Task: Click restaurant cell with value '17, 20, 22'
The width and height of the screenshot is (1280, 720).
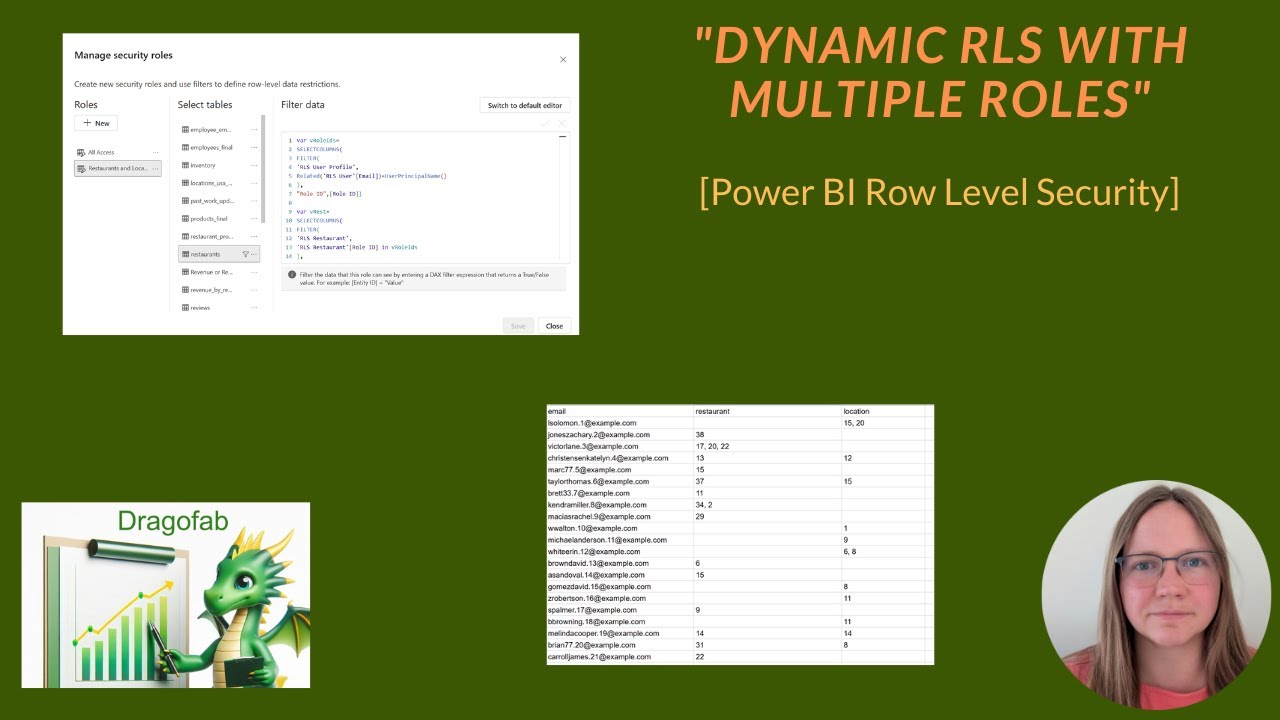Action: pos(768,446)
